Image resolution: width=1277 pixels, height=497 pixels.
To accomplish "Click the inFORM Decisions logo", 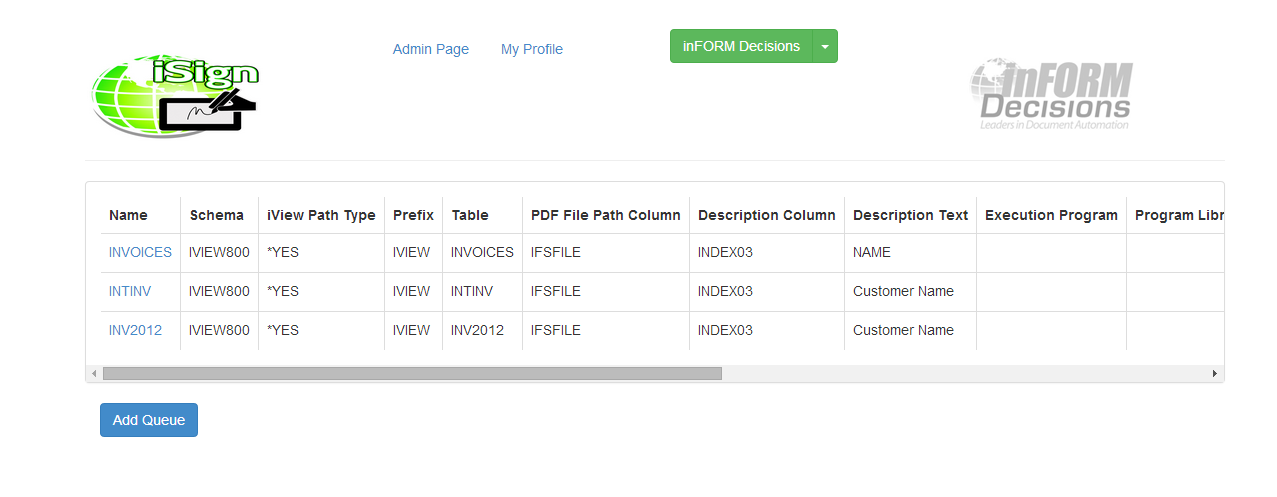I will (1051, 96).
